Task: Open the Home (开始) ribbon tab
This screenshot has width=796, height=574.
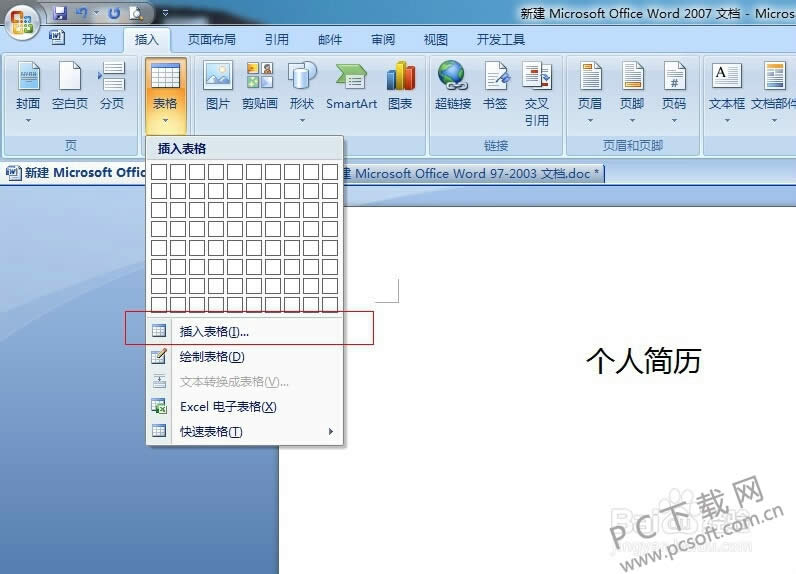Action: (93, 40)
